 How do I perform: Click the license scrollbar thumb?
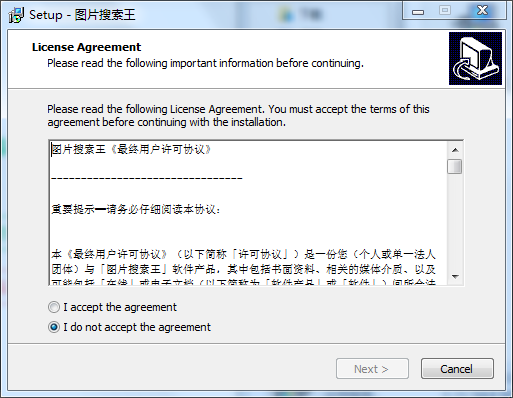pyautogui.click(x=455, y=166)
